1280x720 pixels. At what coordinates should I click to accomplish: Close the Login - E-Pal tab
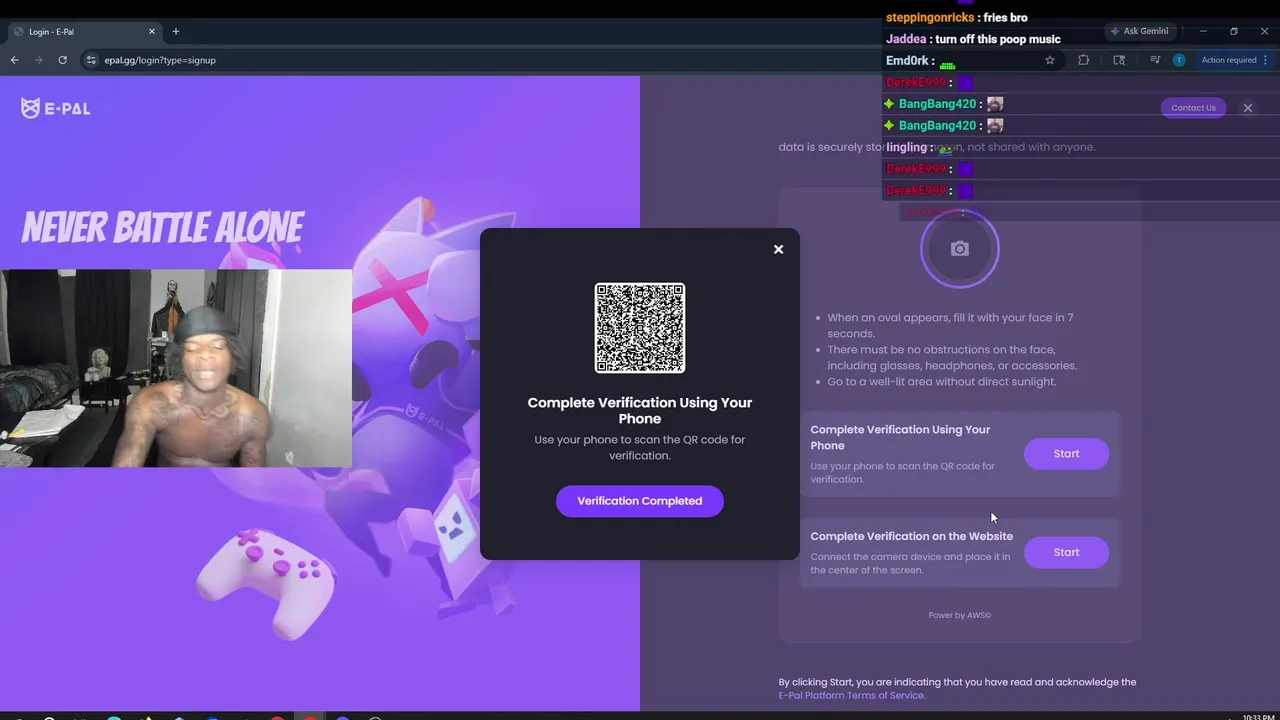[x=150, y=32]
